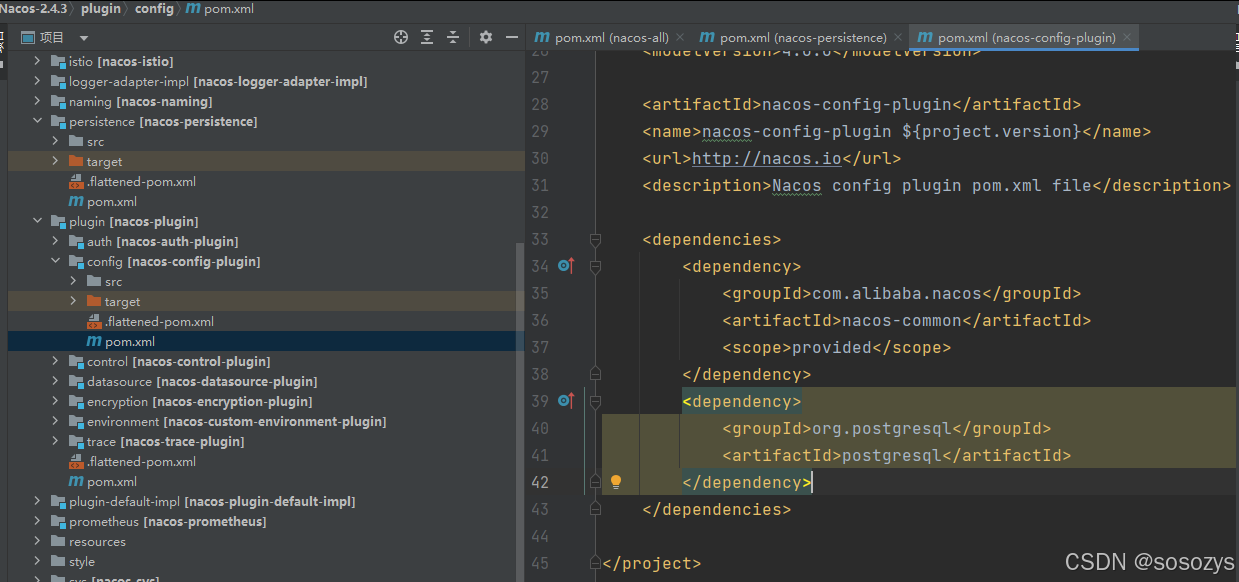Click the locate current file target icon
This screenshot has height=582, width=1239.
401,37
